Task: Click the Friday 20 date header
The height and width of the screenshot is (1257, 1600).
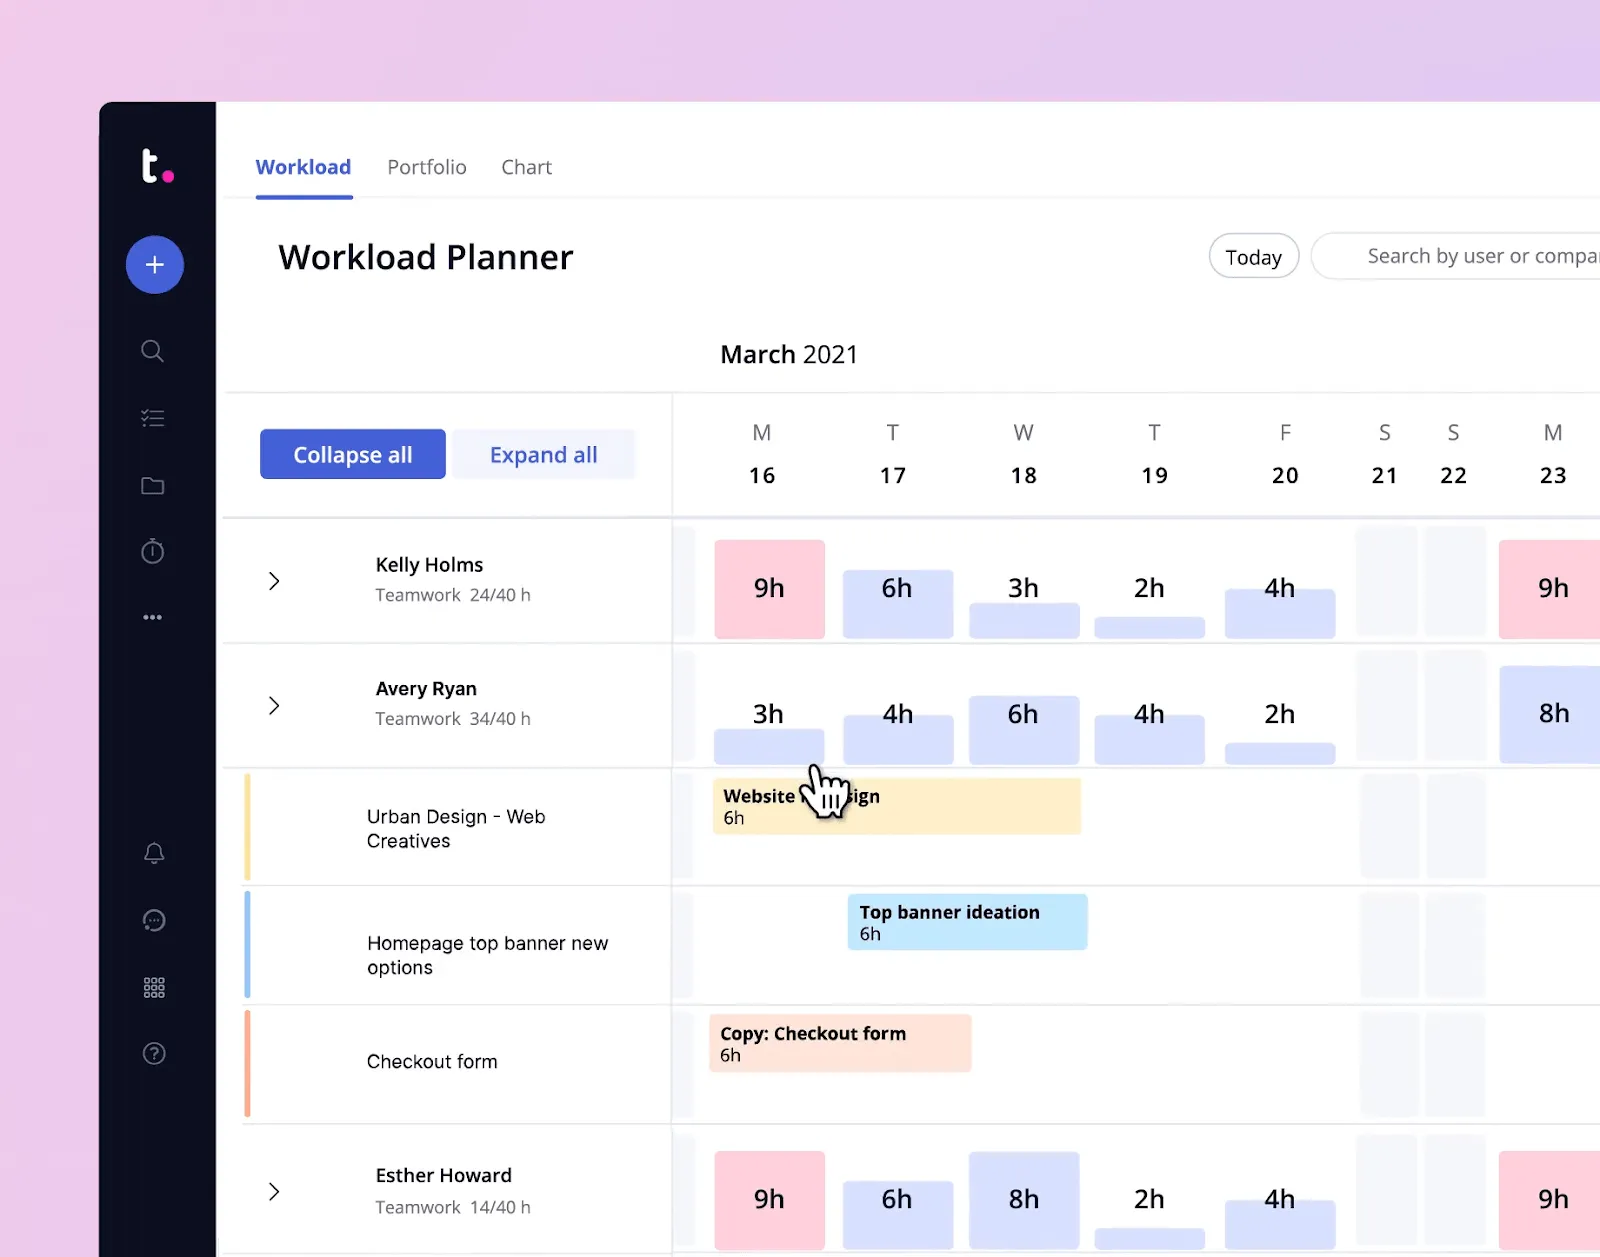Action: (x=1285, y=454)
